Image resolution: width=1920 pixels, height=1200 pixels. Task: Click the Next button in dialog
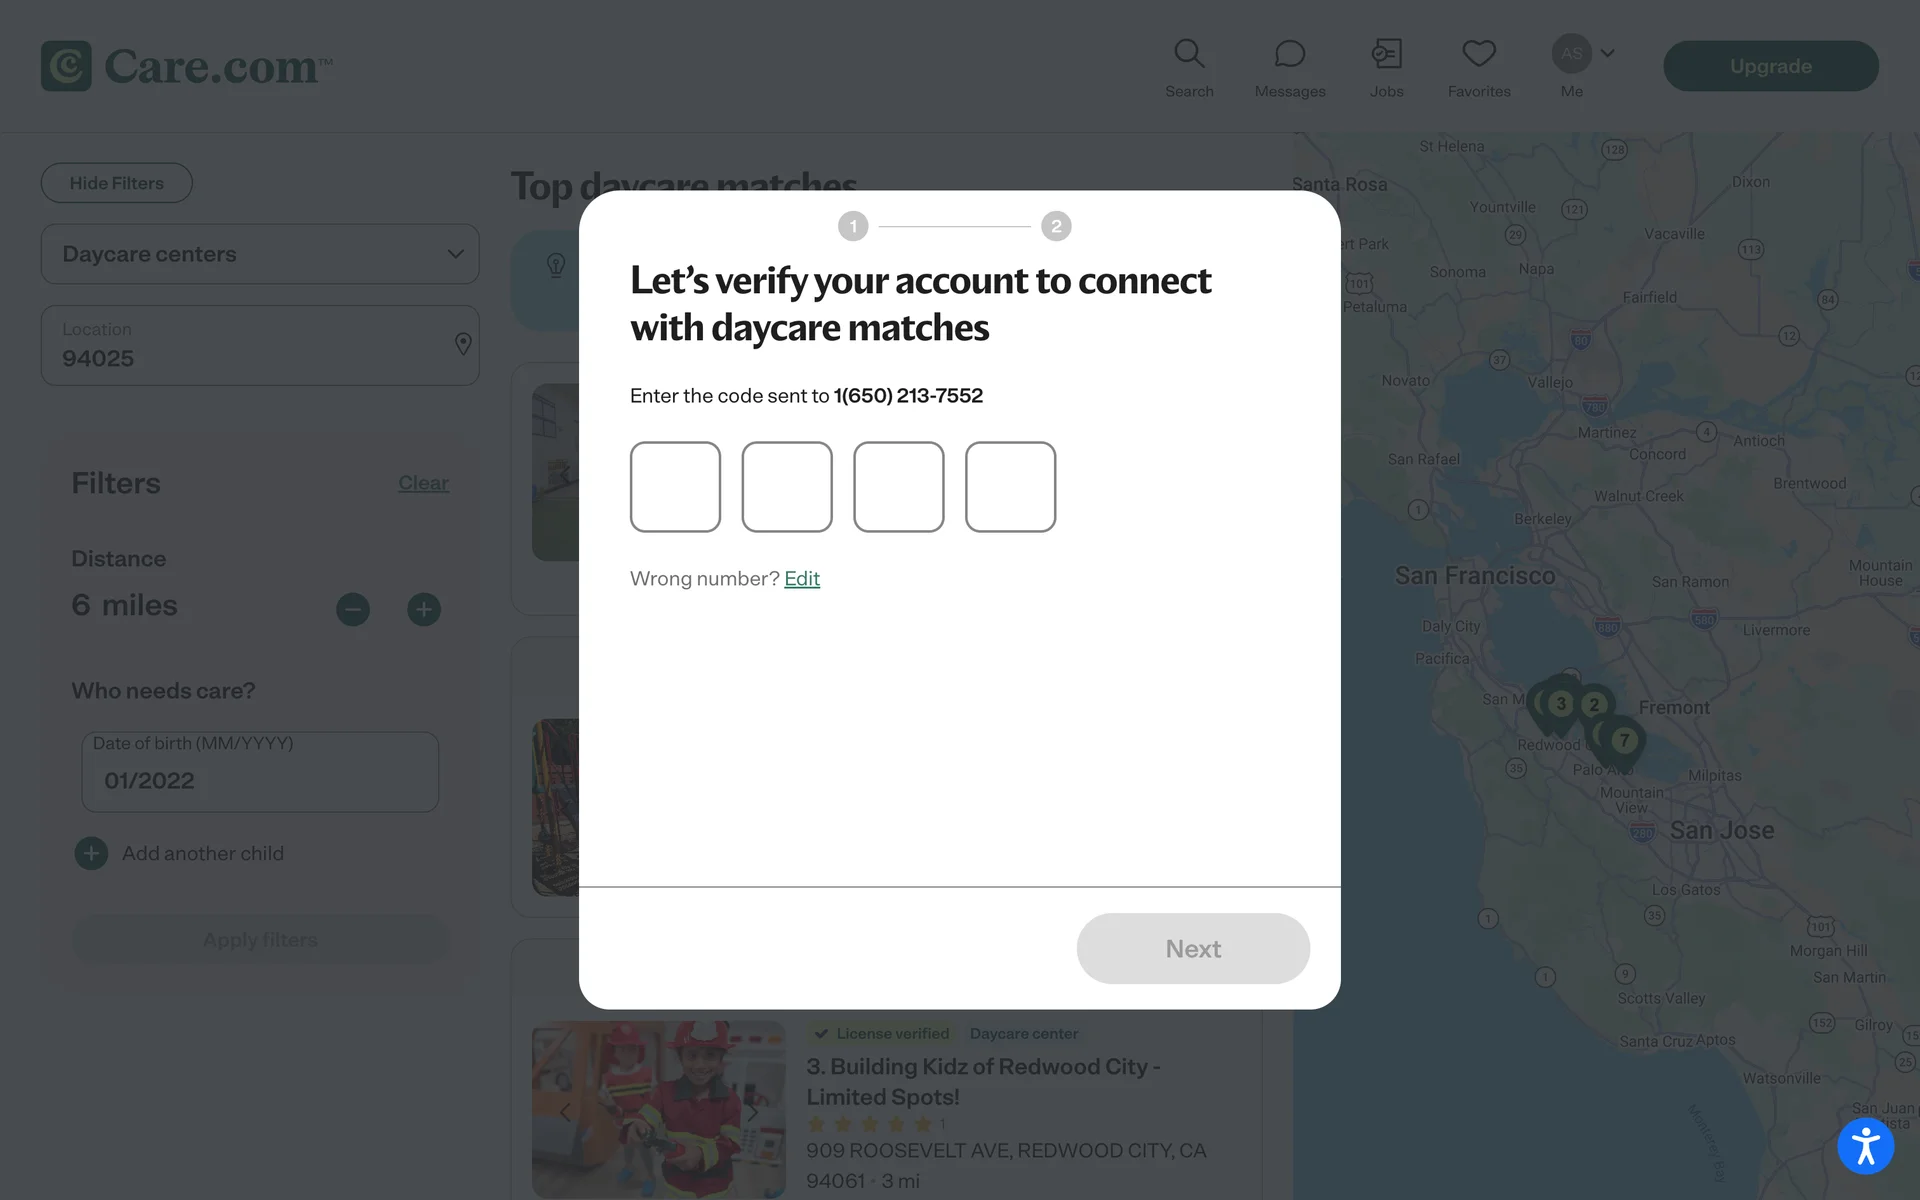(x=1193, y=948)
